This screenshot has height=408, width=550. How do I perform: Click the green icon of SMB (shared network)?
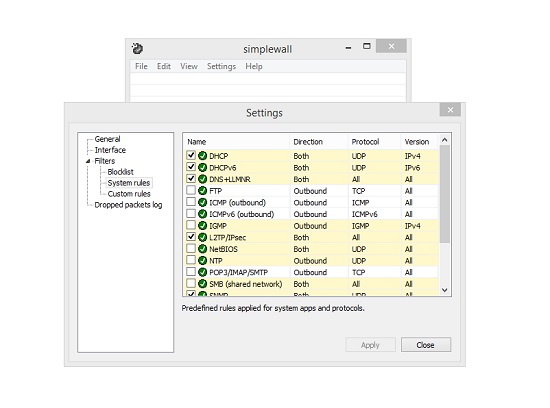coord(202,284)
